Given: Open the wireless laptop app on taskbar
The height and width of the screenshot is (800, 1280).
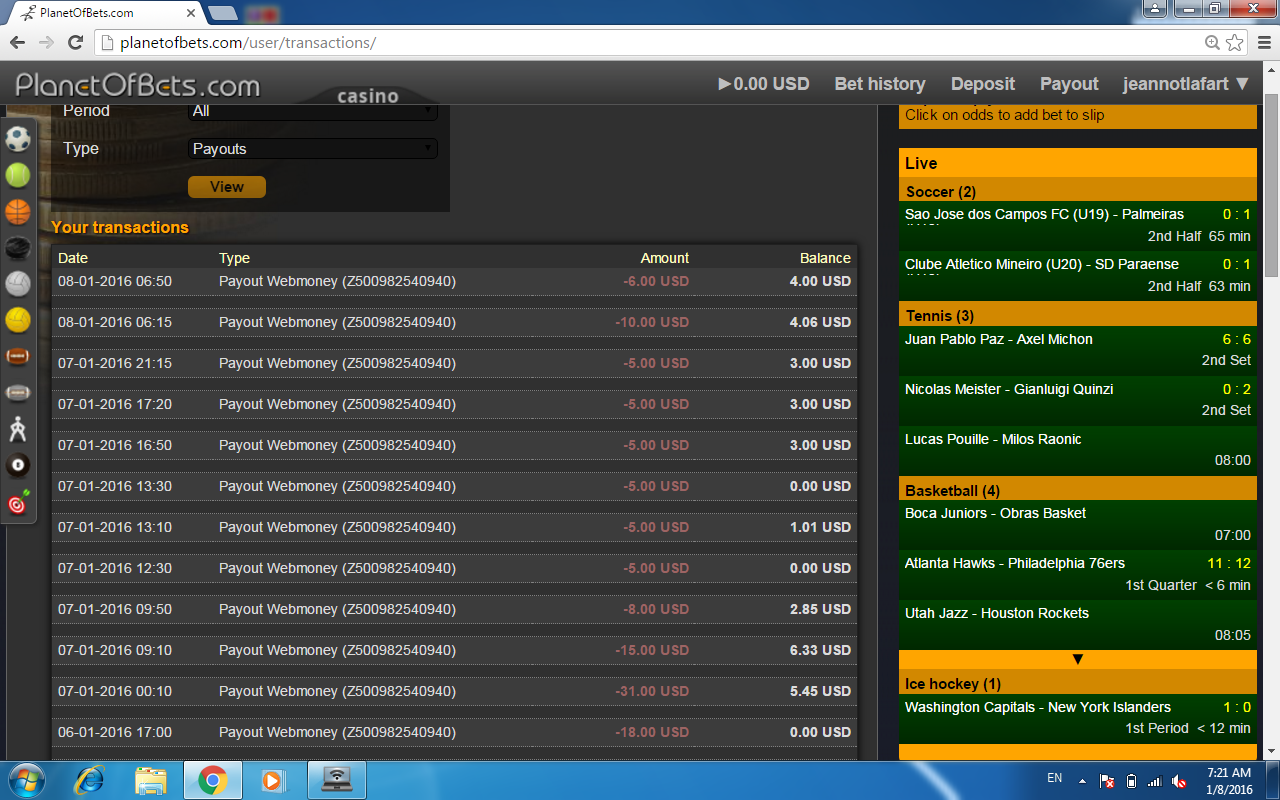Looking at the screenshot, I should pyautogui.click(x=336, y=779).
